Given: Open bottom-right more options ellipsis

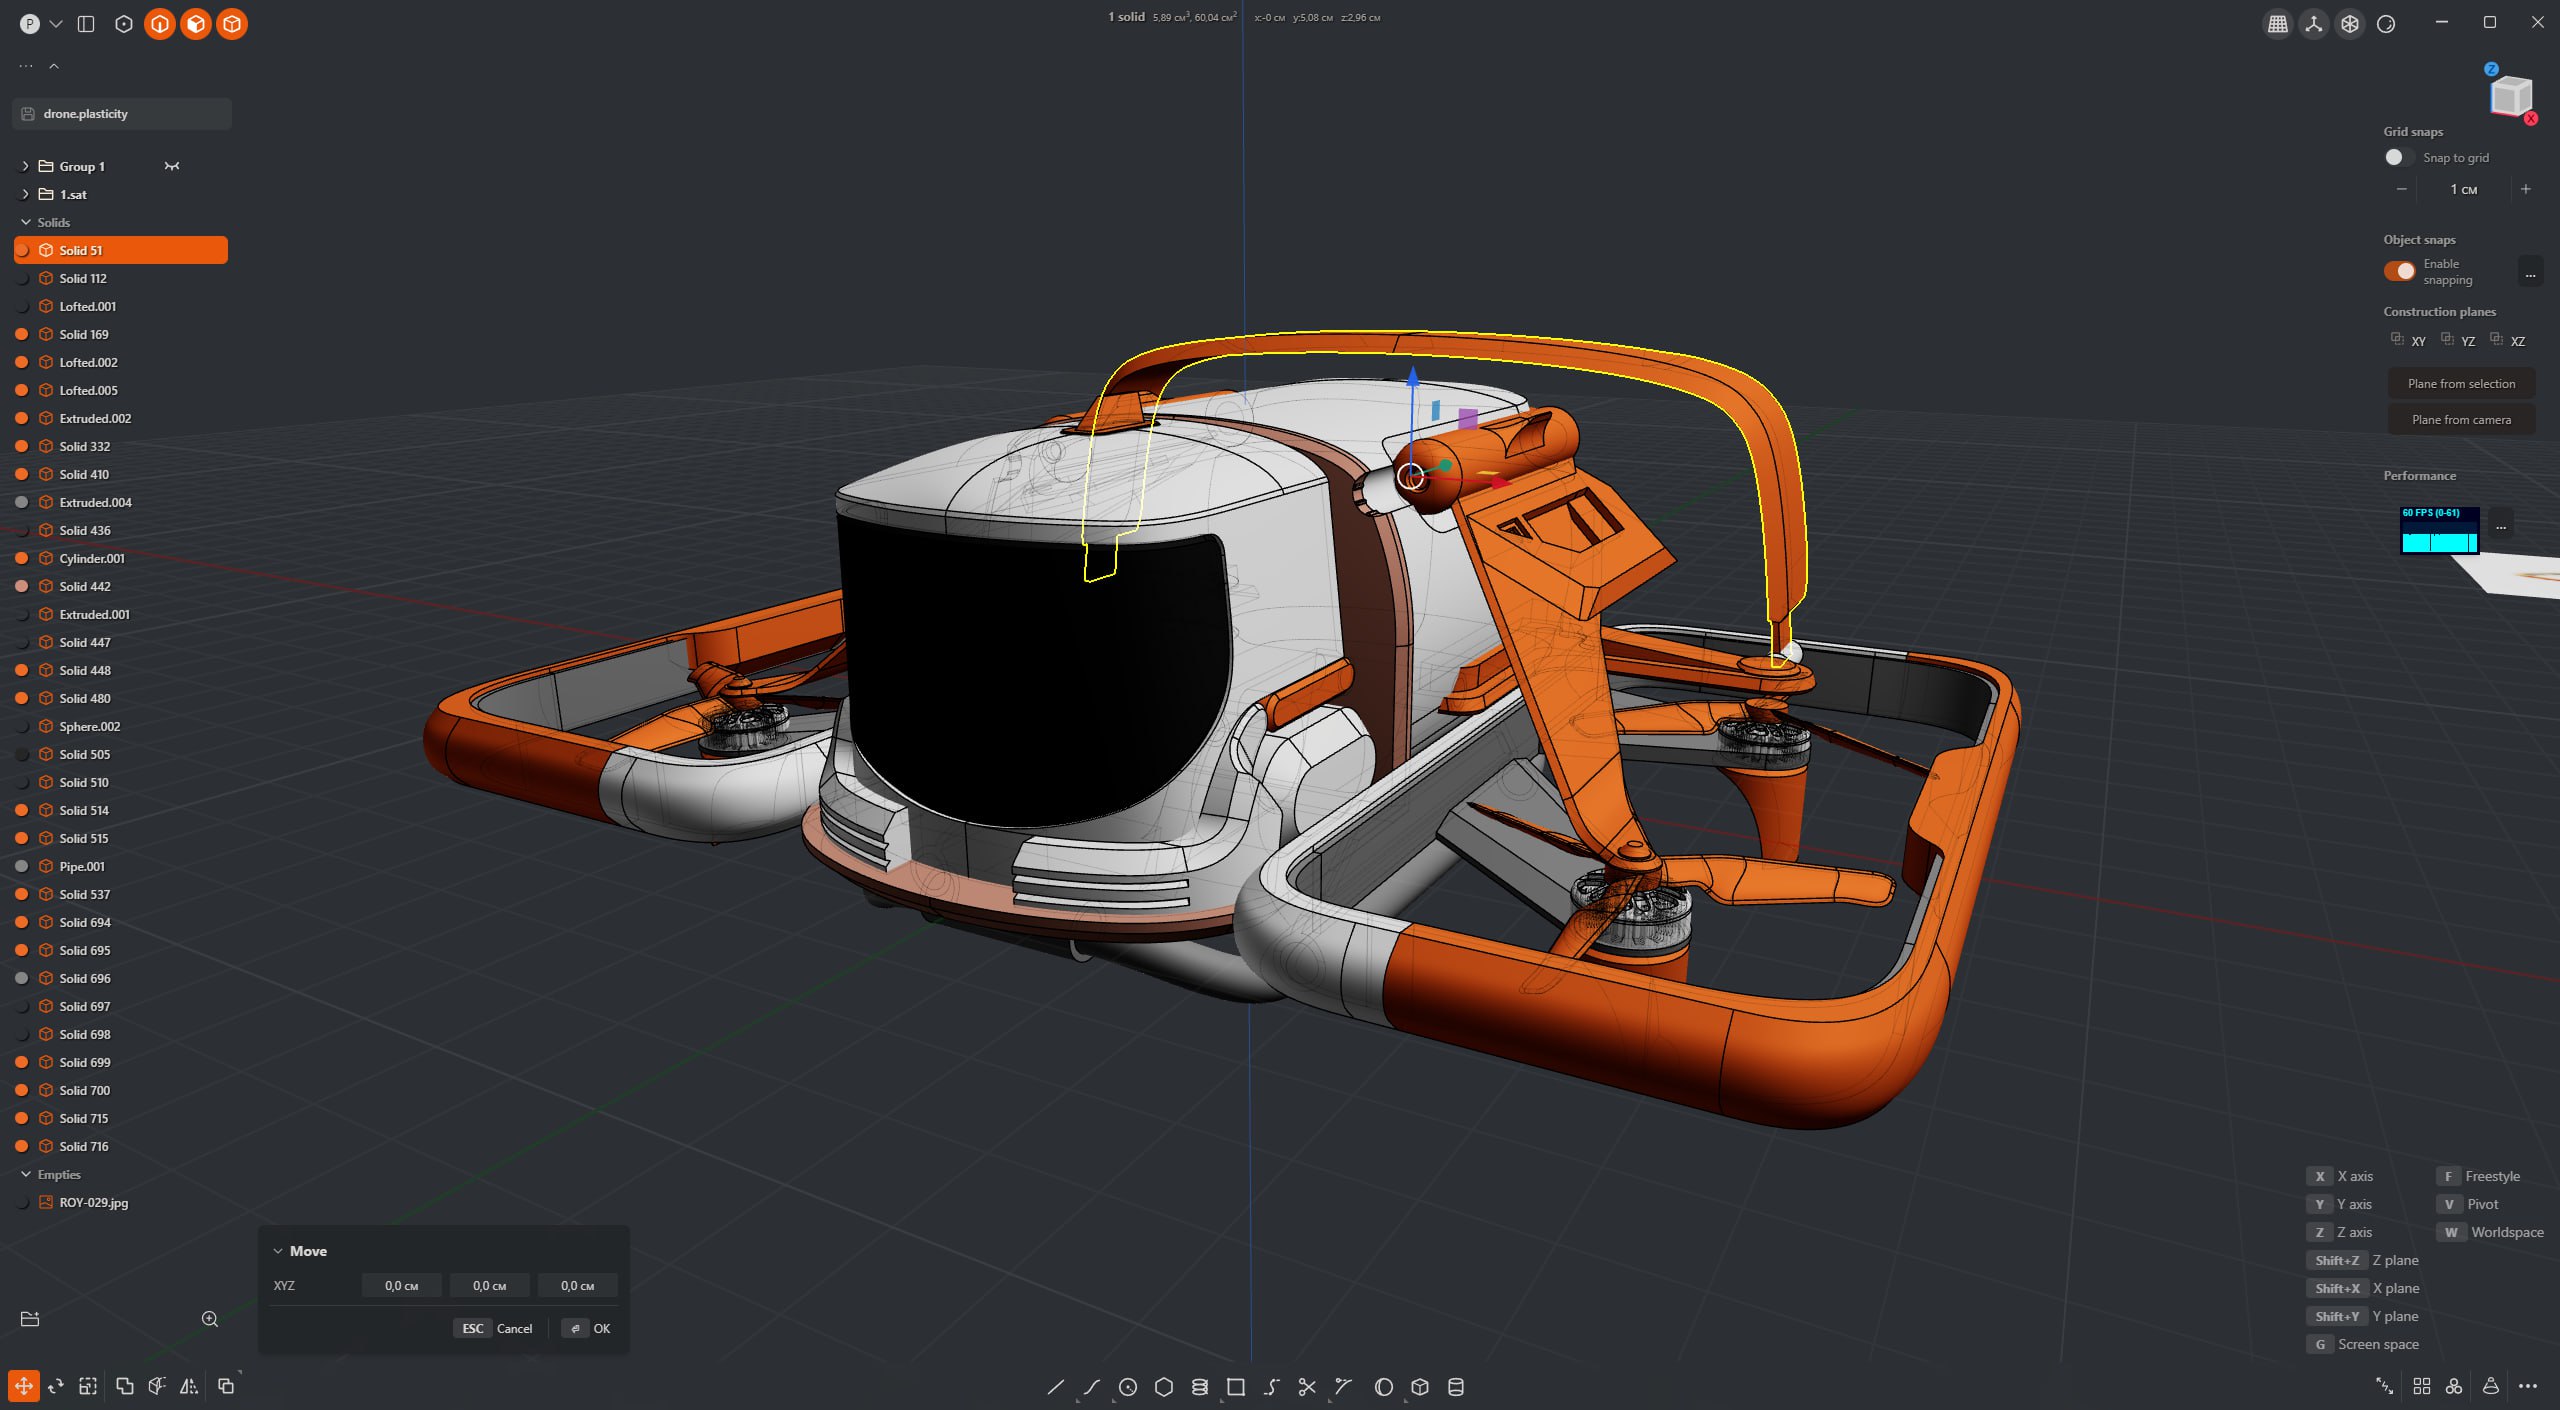Looking at the screenshot, I should 2528,1386.
